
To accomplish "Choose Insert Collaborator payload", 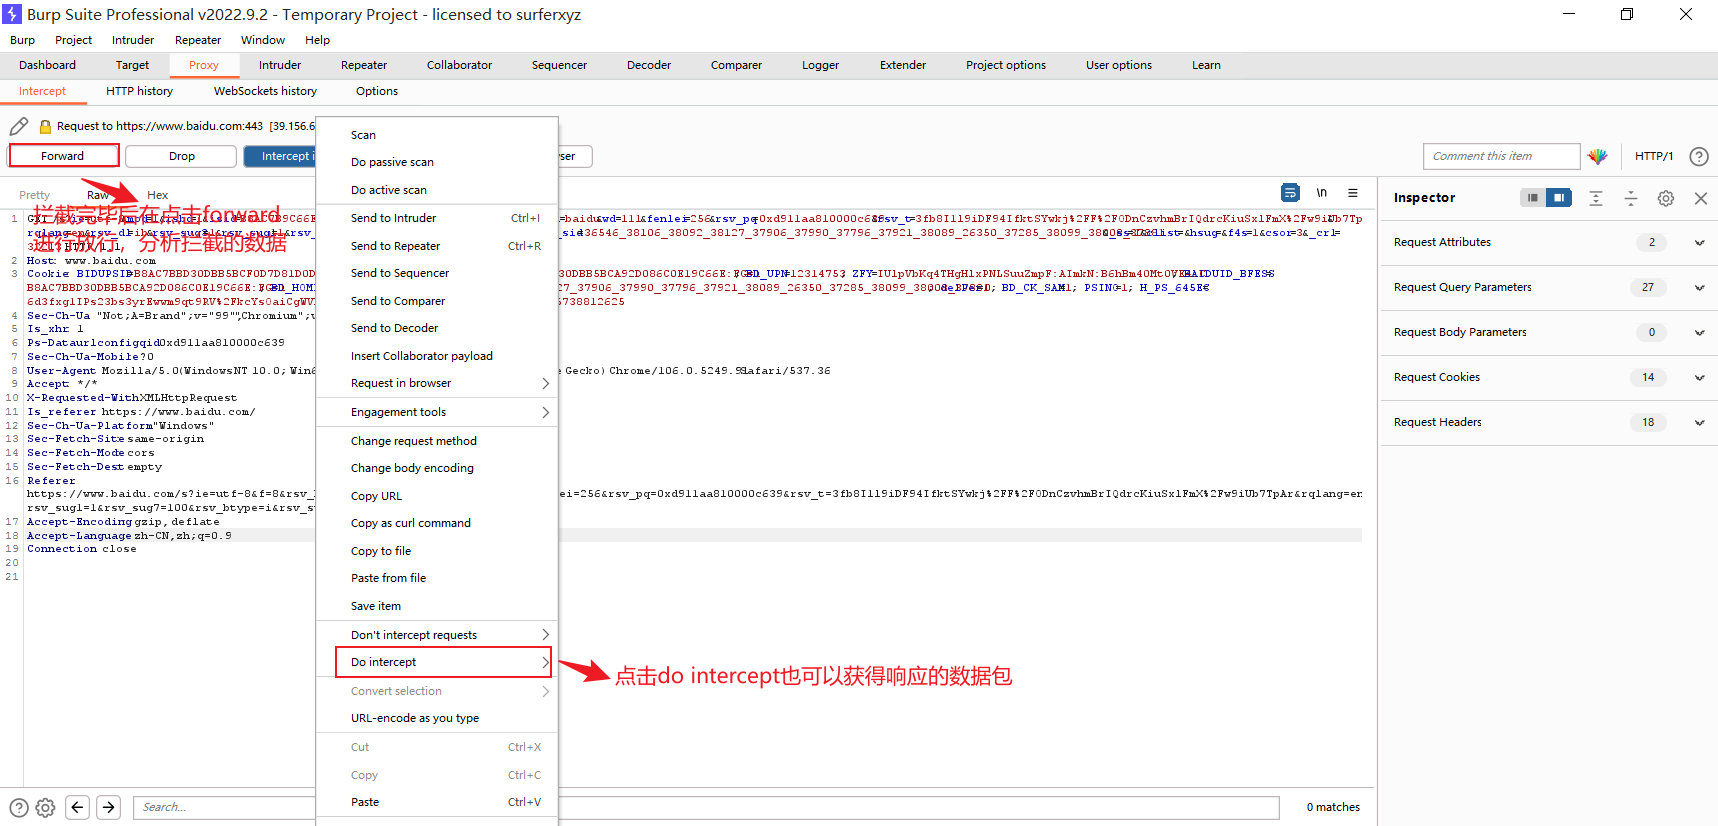I will tap(437, 356).
